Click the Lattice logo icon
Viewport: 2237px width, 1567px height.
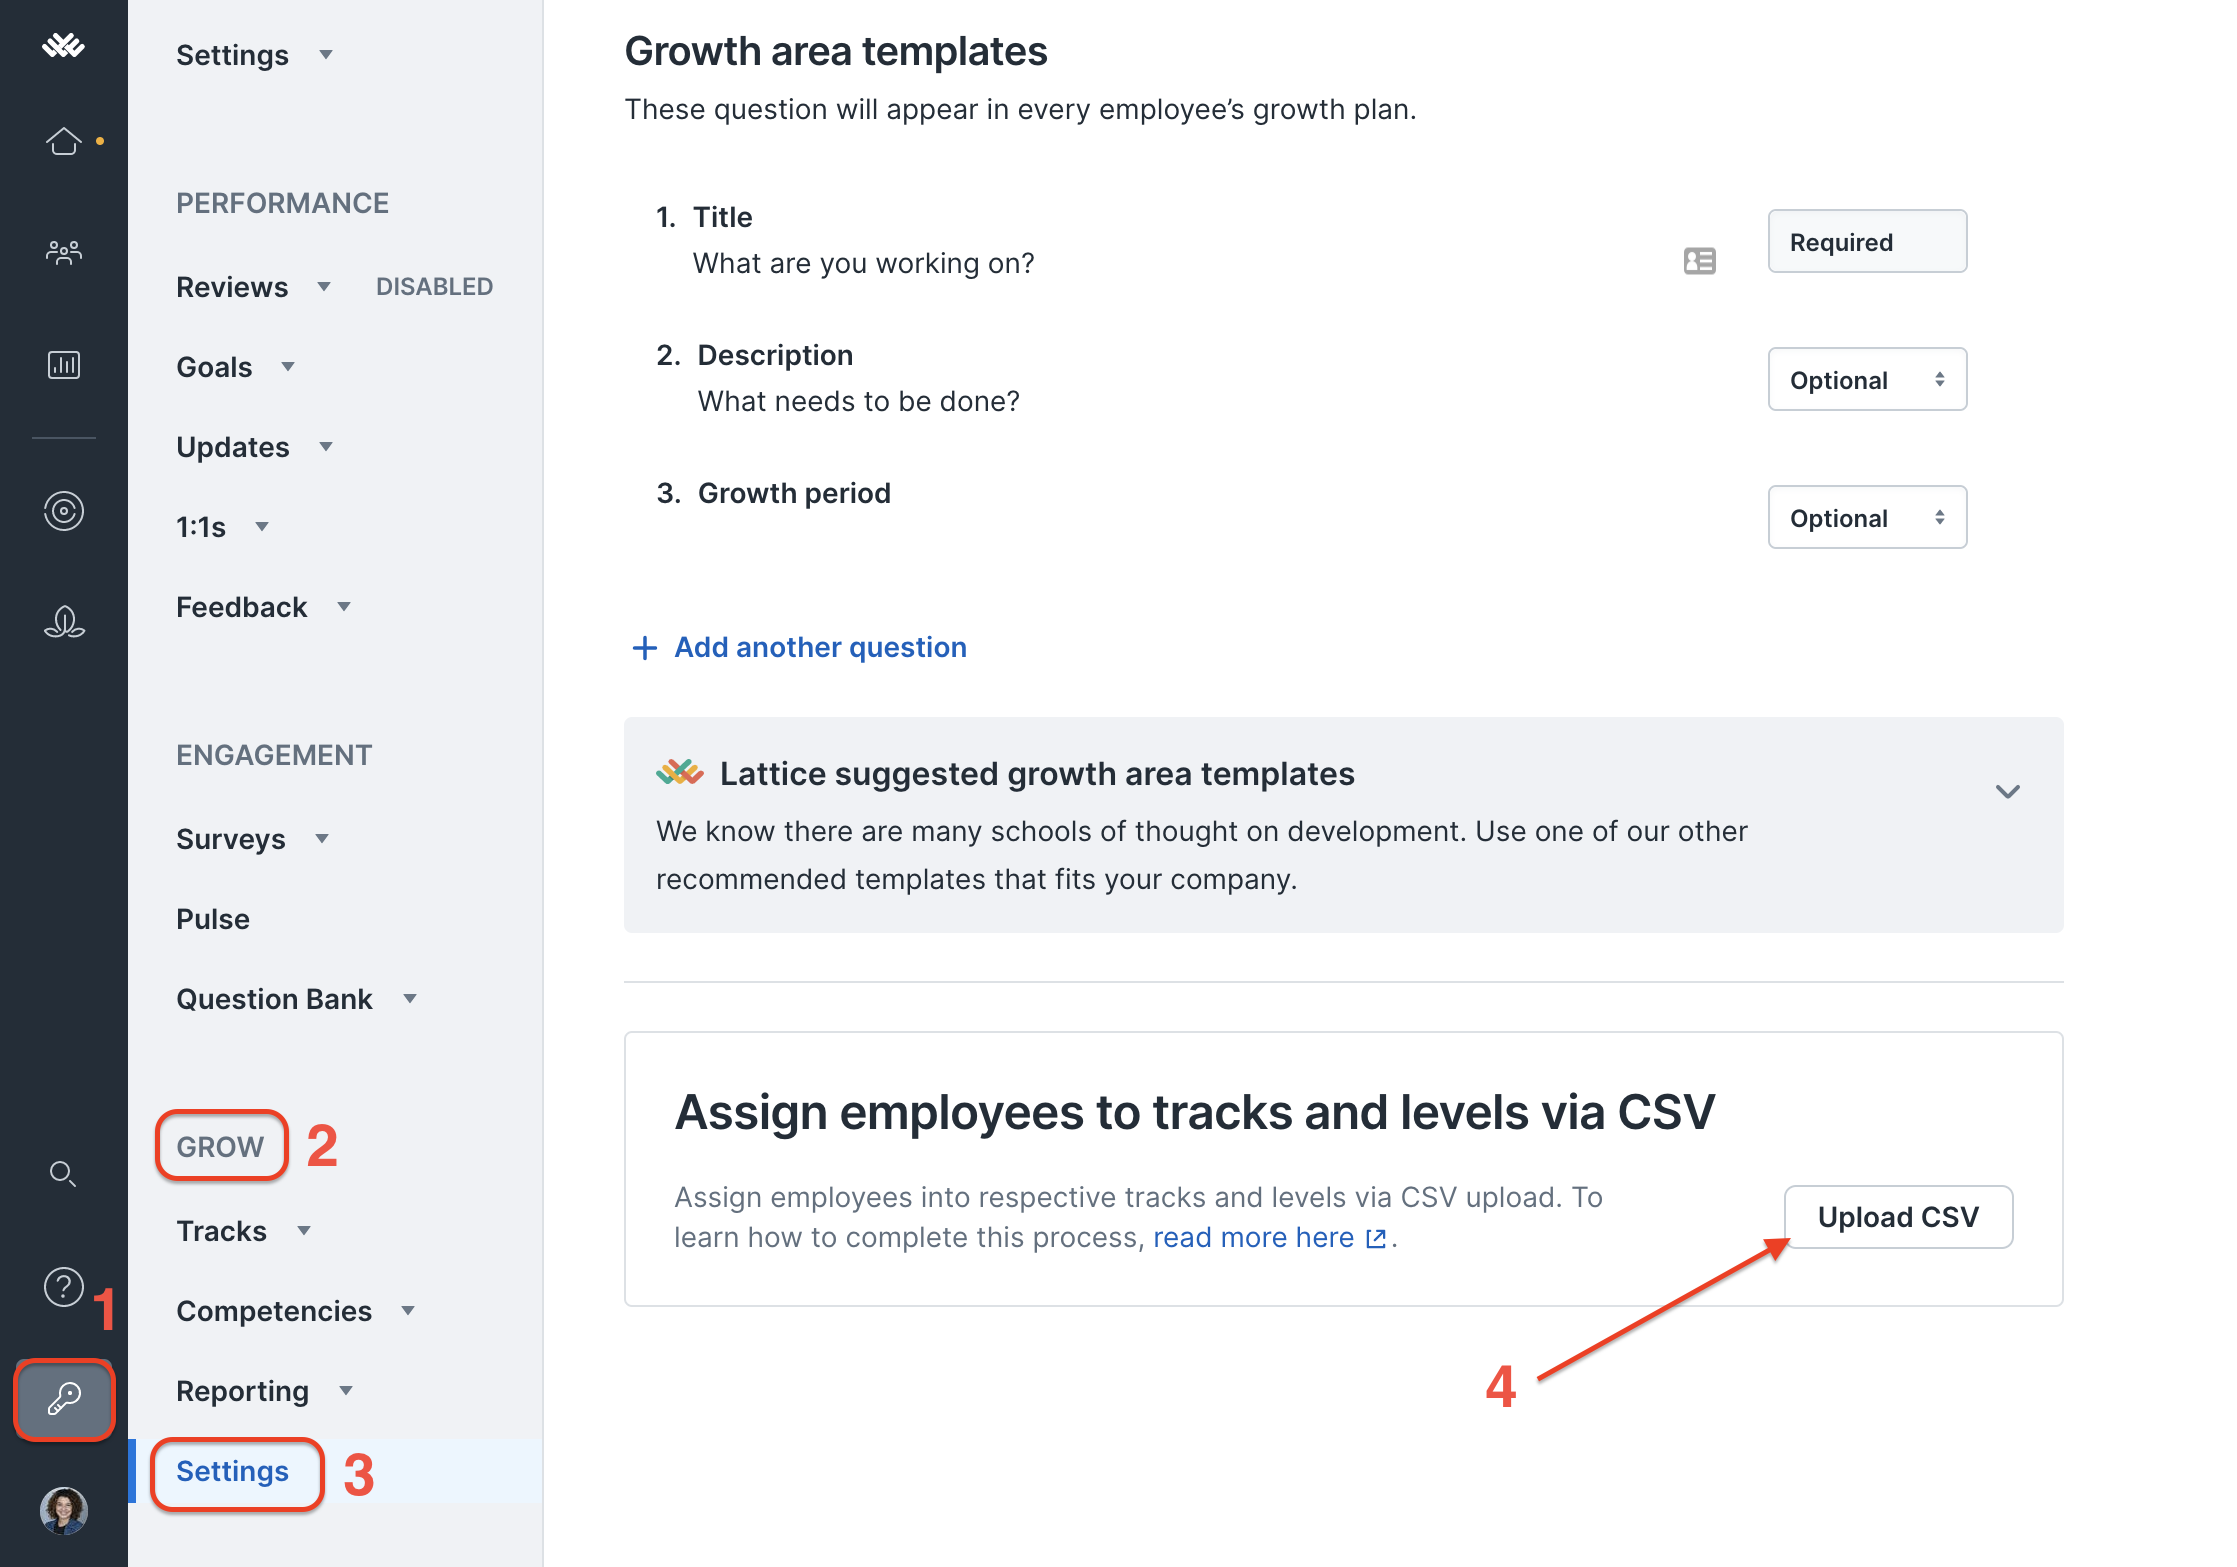click(x=63, y=45)
